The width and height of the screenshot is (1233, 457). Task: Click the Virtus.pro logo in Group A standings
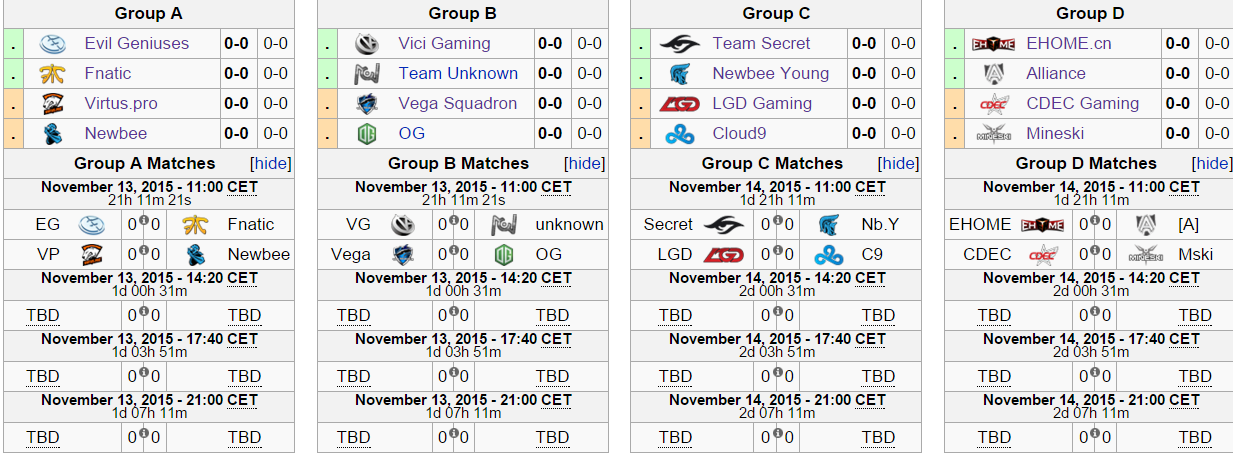click(52, 104)
